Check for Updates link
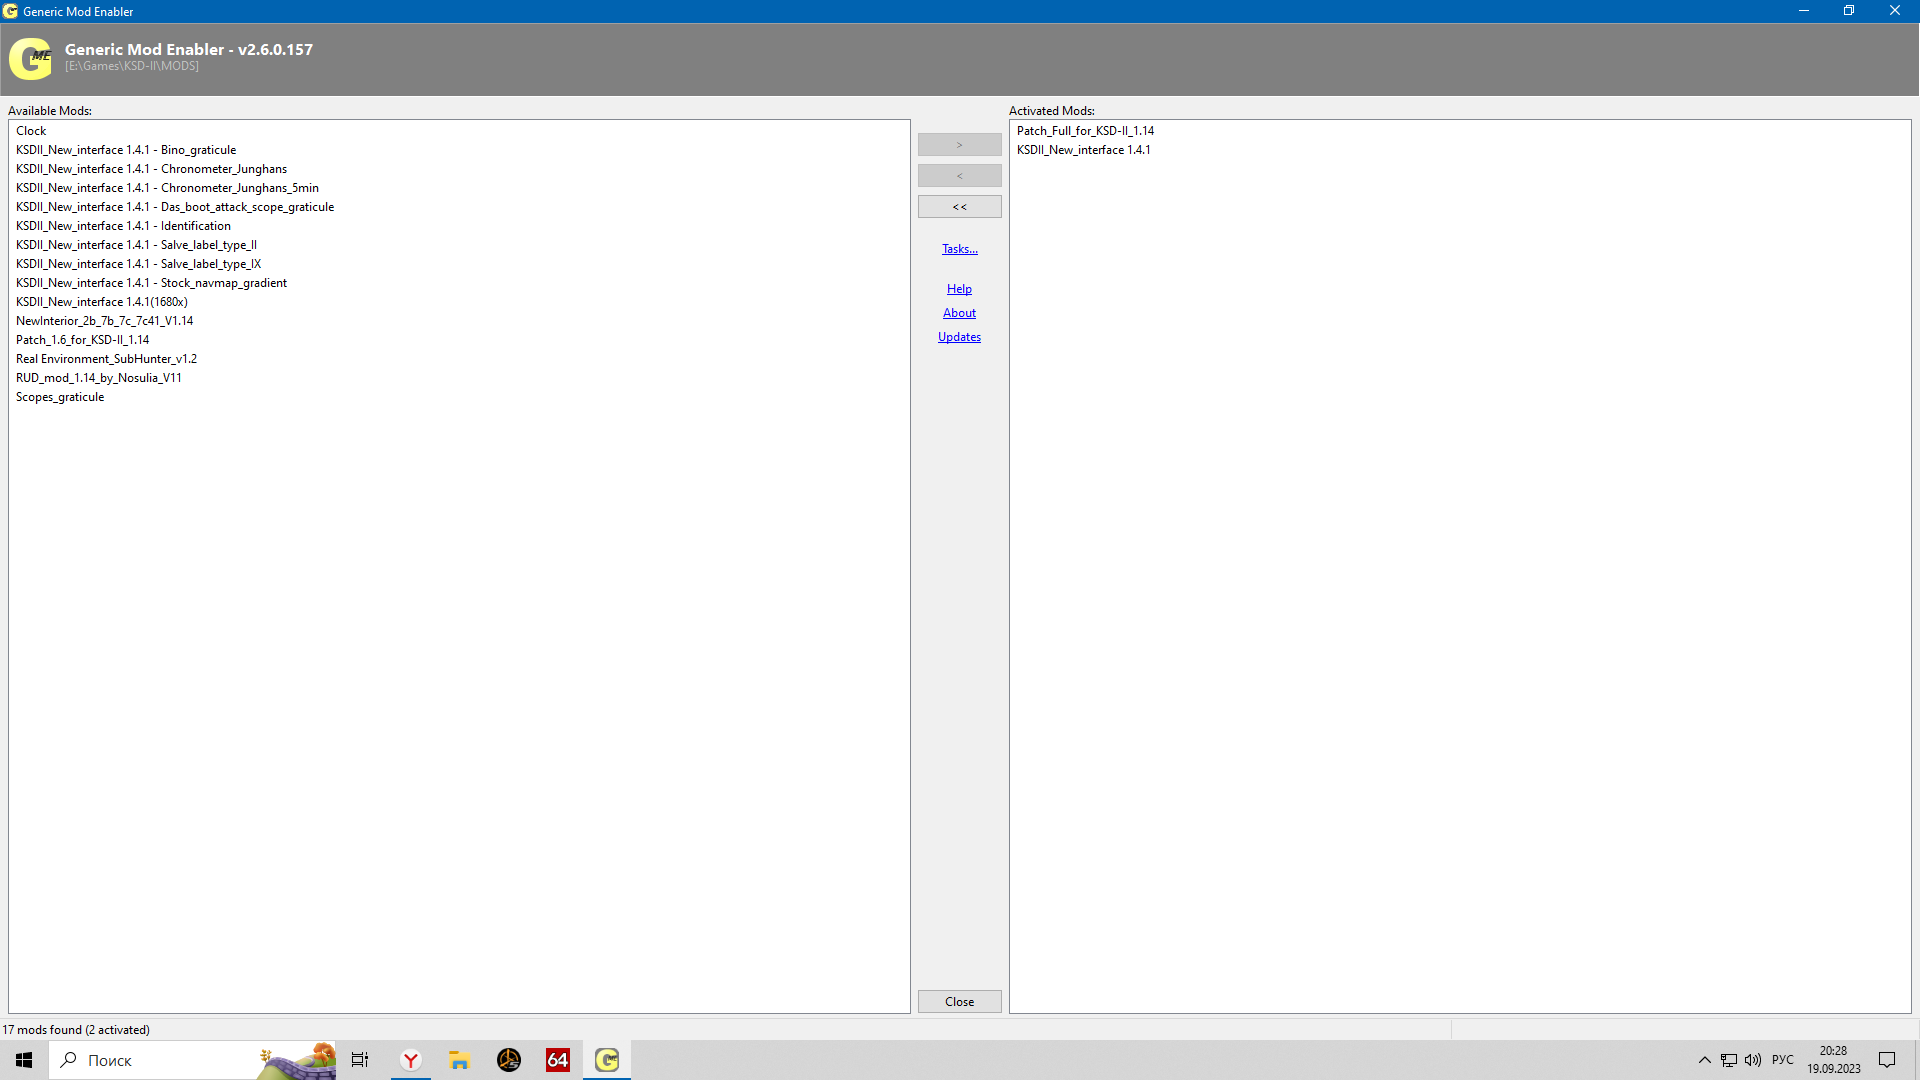The width and height of the screenshot is (1920, 1080). click(959, 337)
